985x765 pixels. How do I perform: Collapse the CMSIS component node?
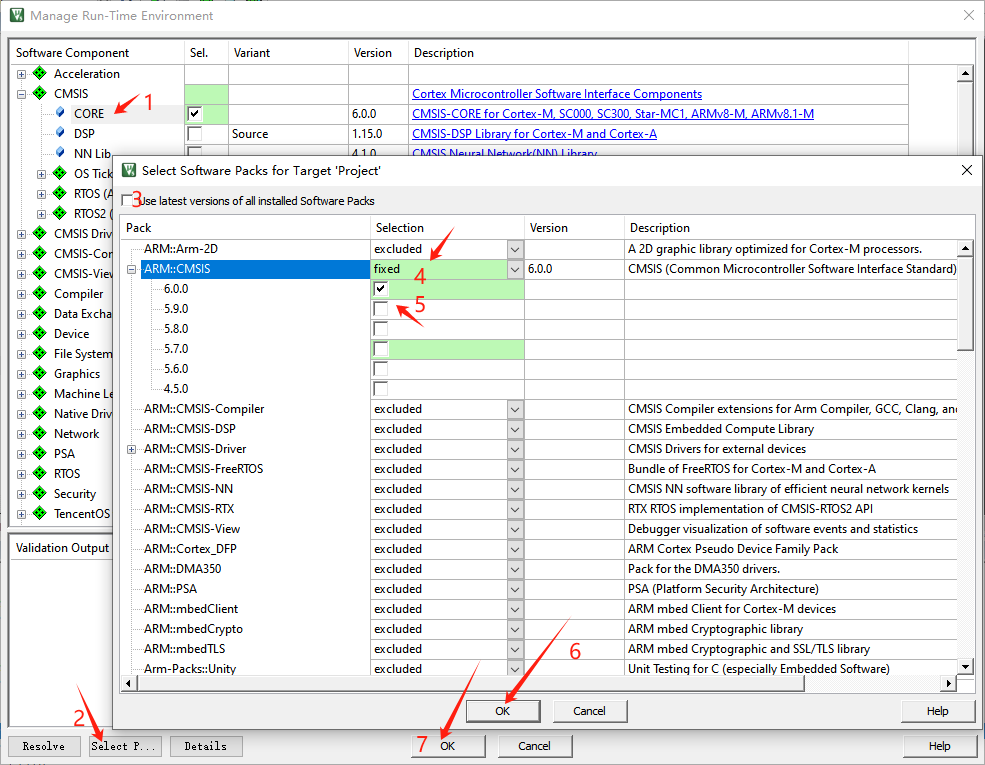pyautogui.click(x=21, y=94)
